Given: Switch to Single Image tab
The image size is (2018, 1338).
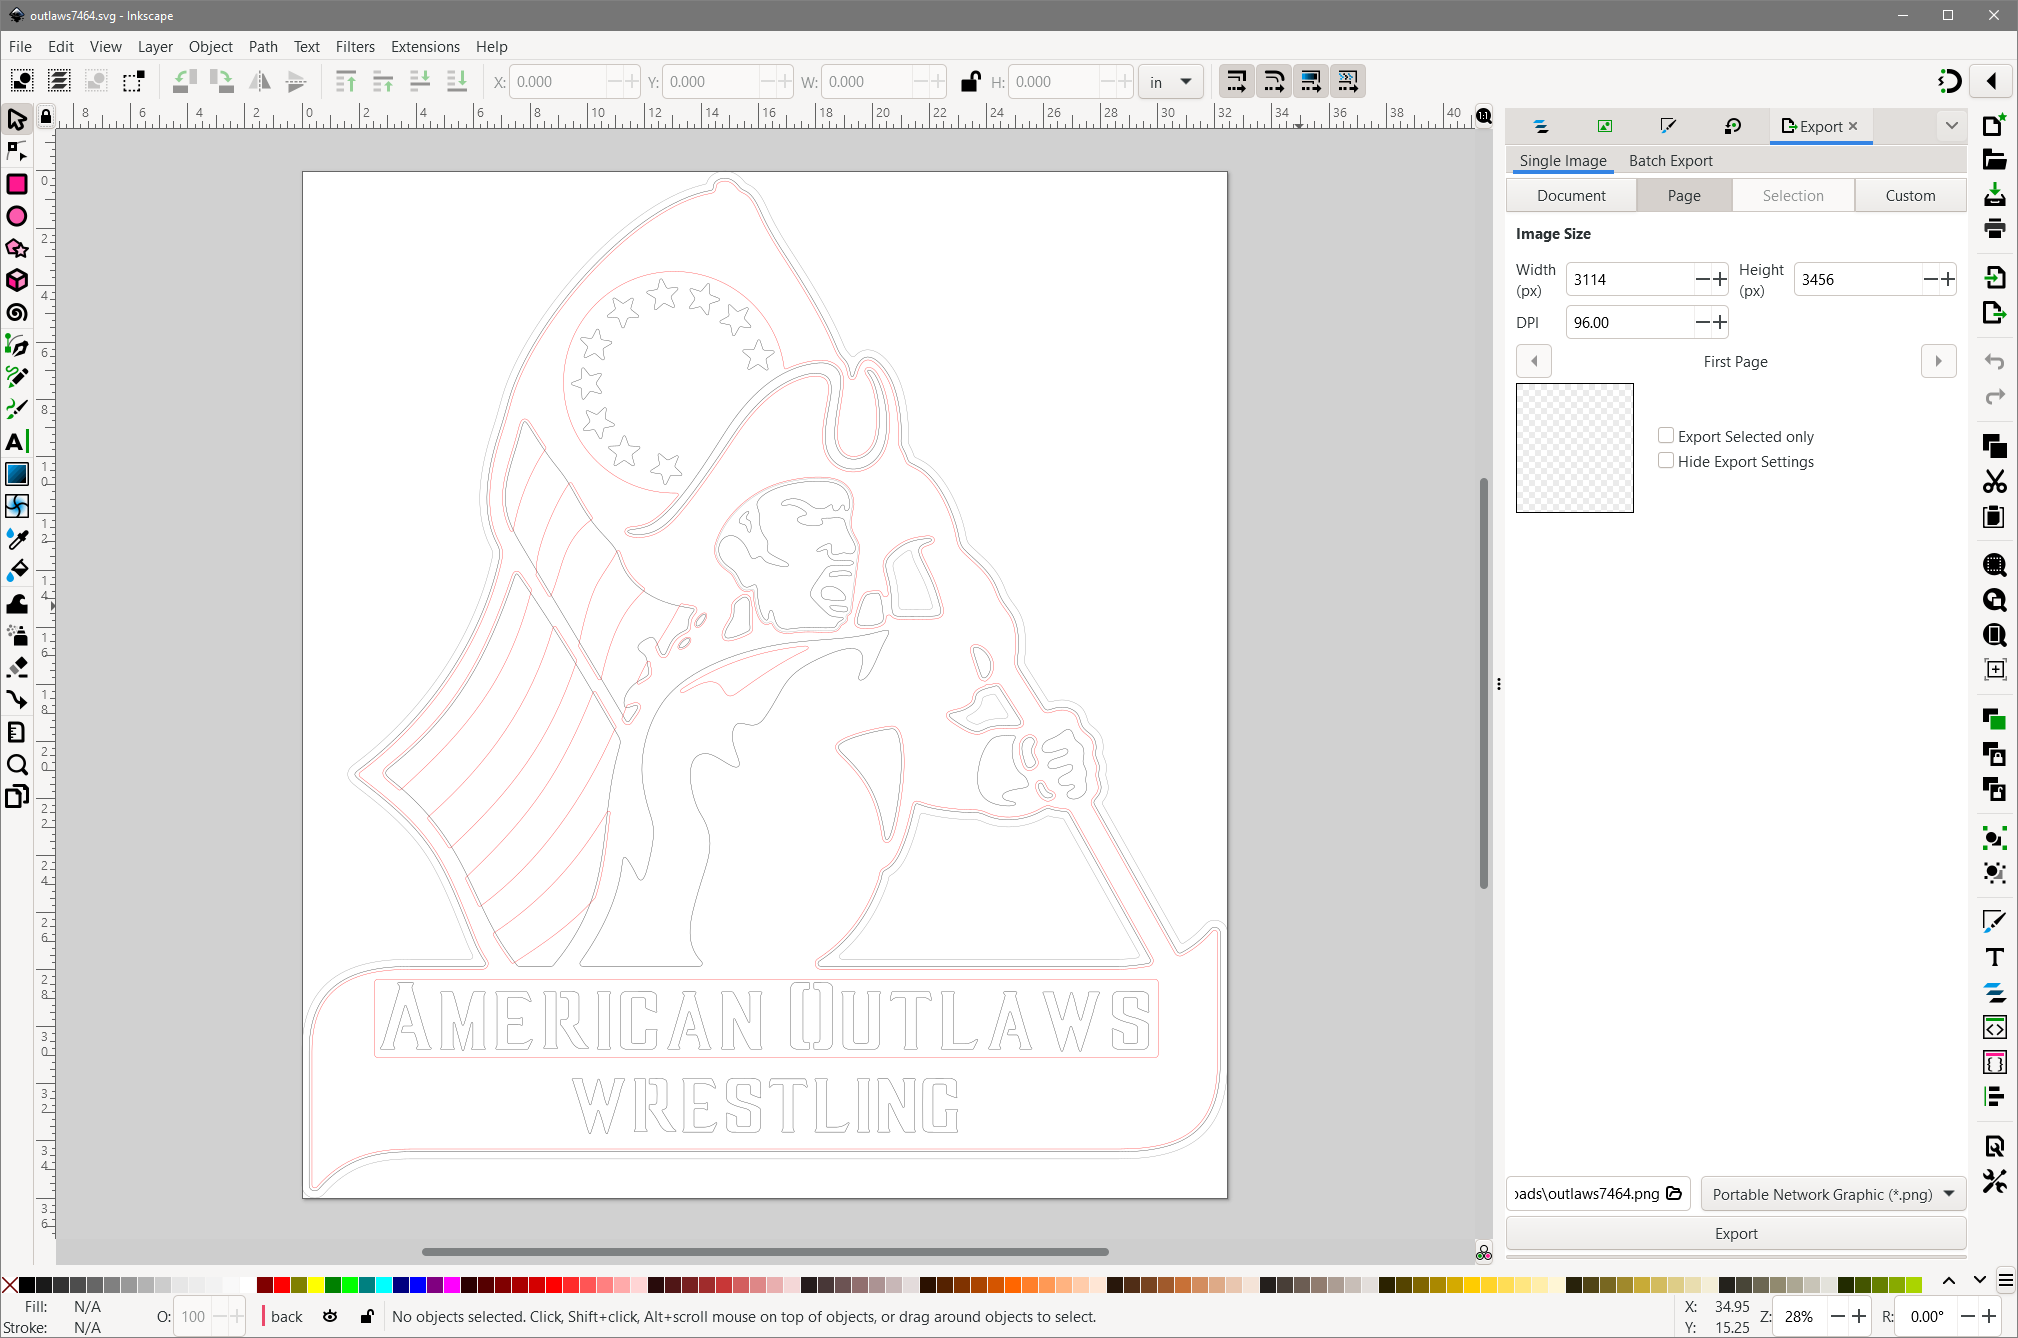Looking at the screenshot, I should coord(1563,160).
